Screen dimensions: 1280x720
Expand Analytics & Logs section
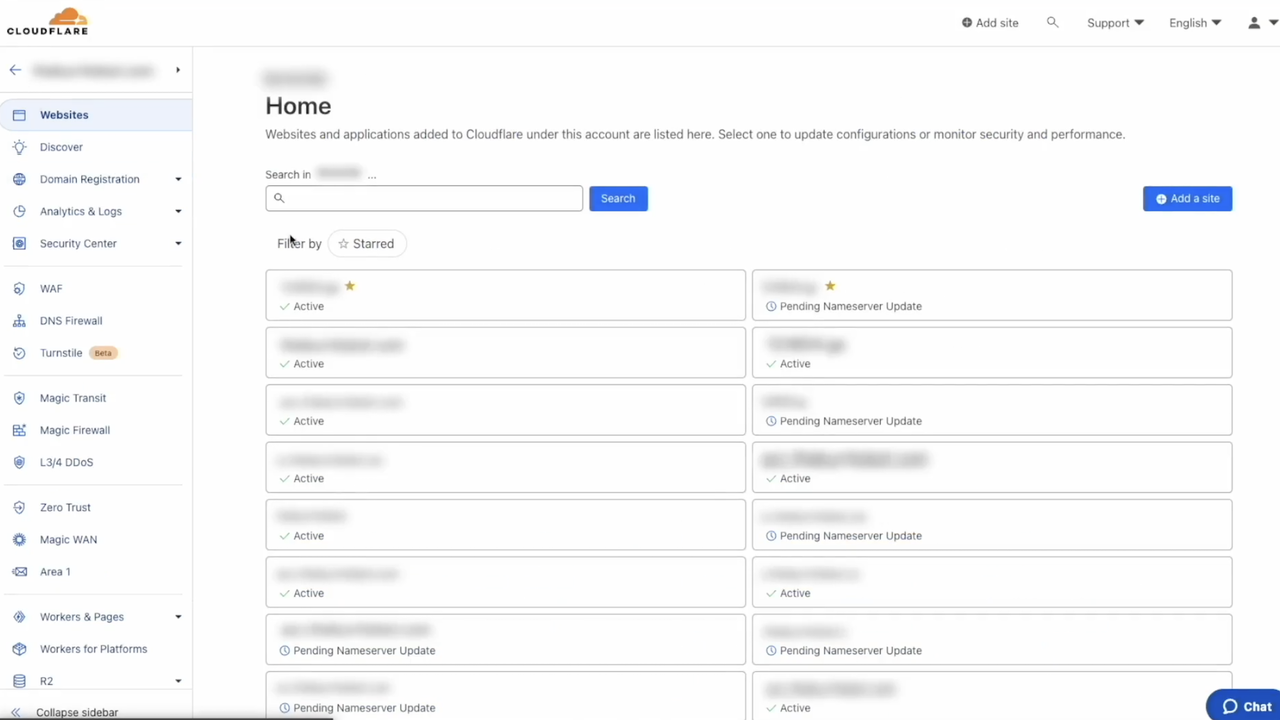178,212
